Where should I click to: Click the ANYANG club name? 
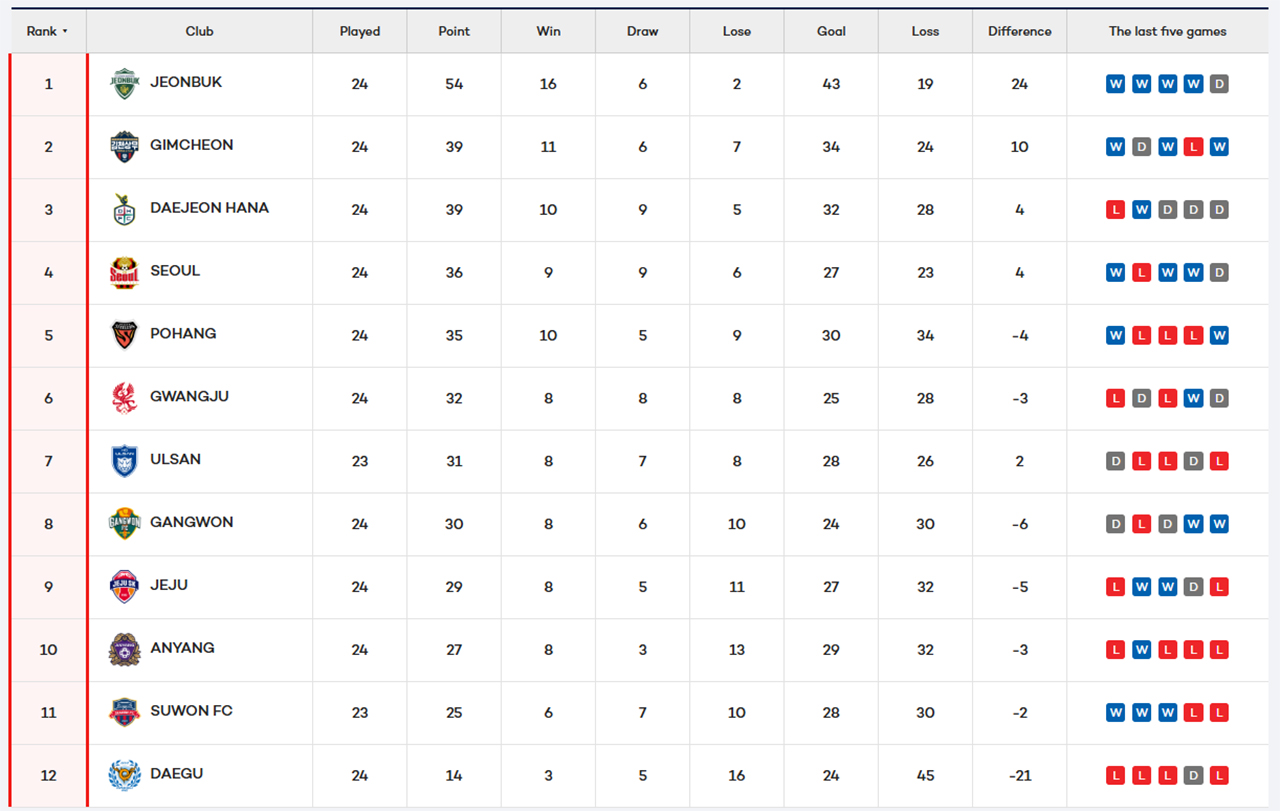(x=182, y=648)
